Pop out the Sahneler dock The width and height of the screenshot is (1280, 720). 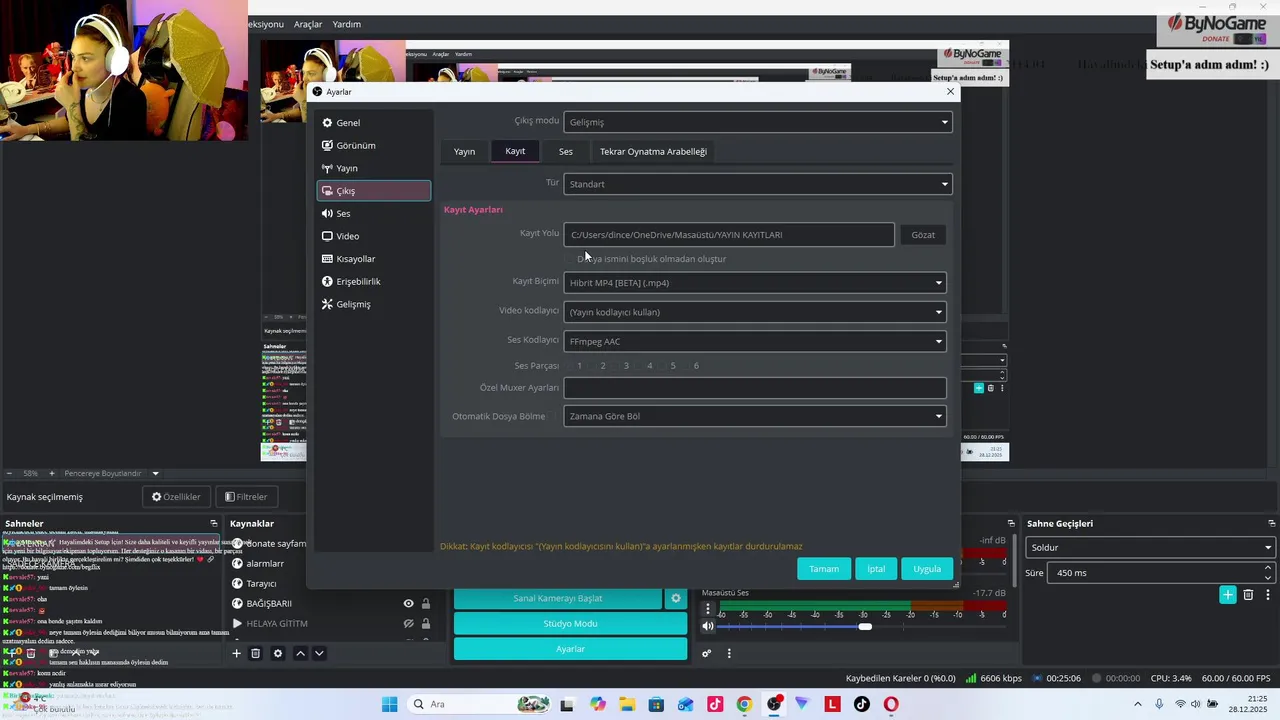point(213,523)
